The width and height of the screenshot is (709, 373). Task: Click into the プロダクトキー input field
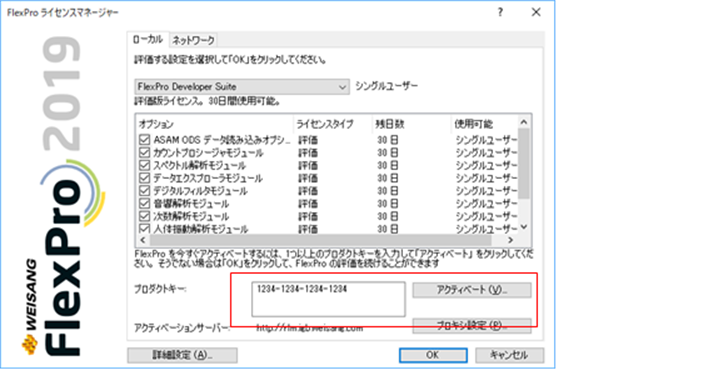pyautogui.click(x=328, y=299)
